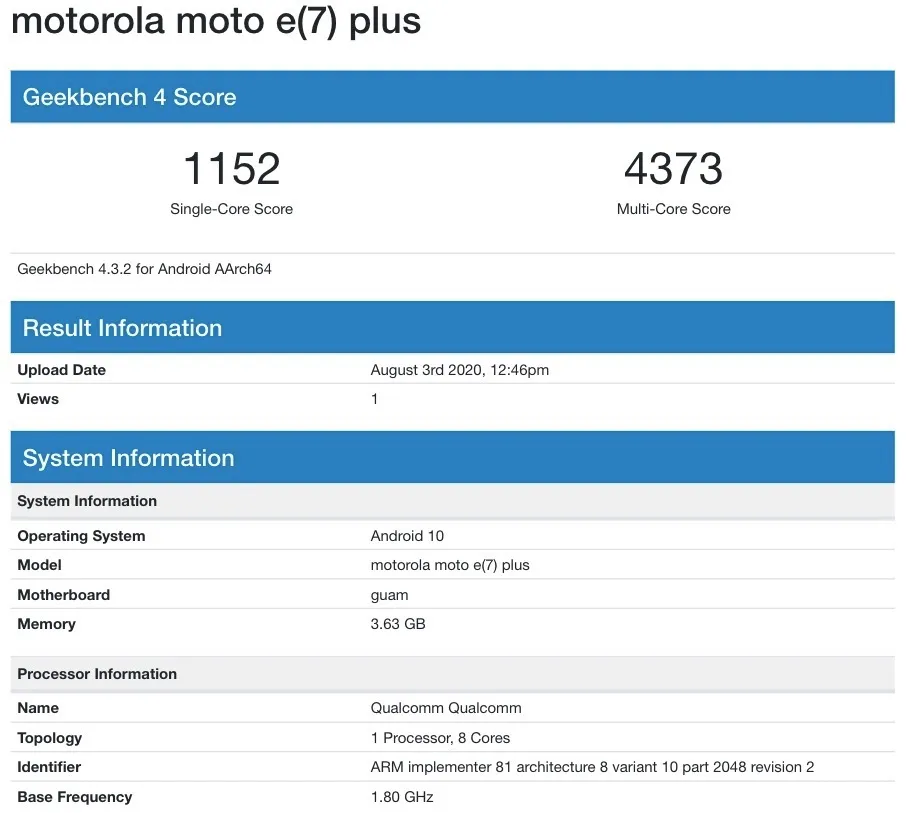Select the Processor Information subheader row
The image size is (906, 813).
[452, 674]
